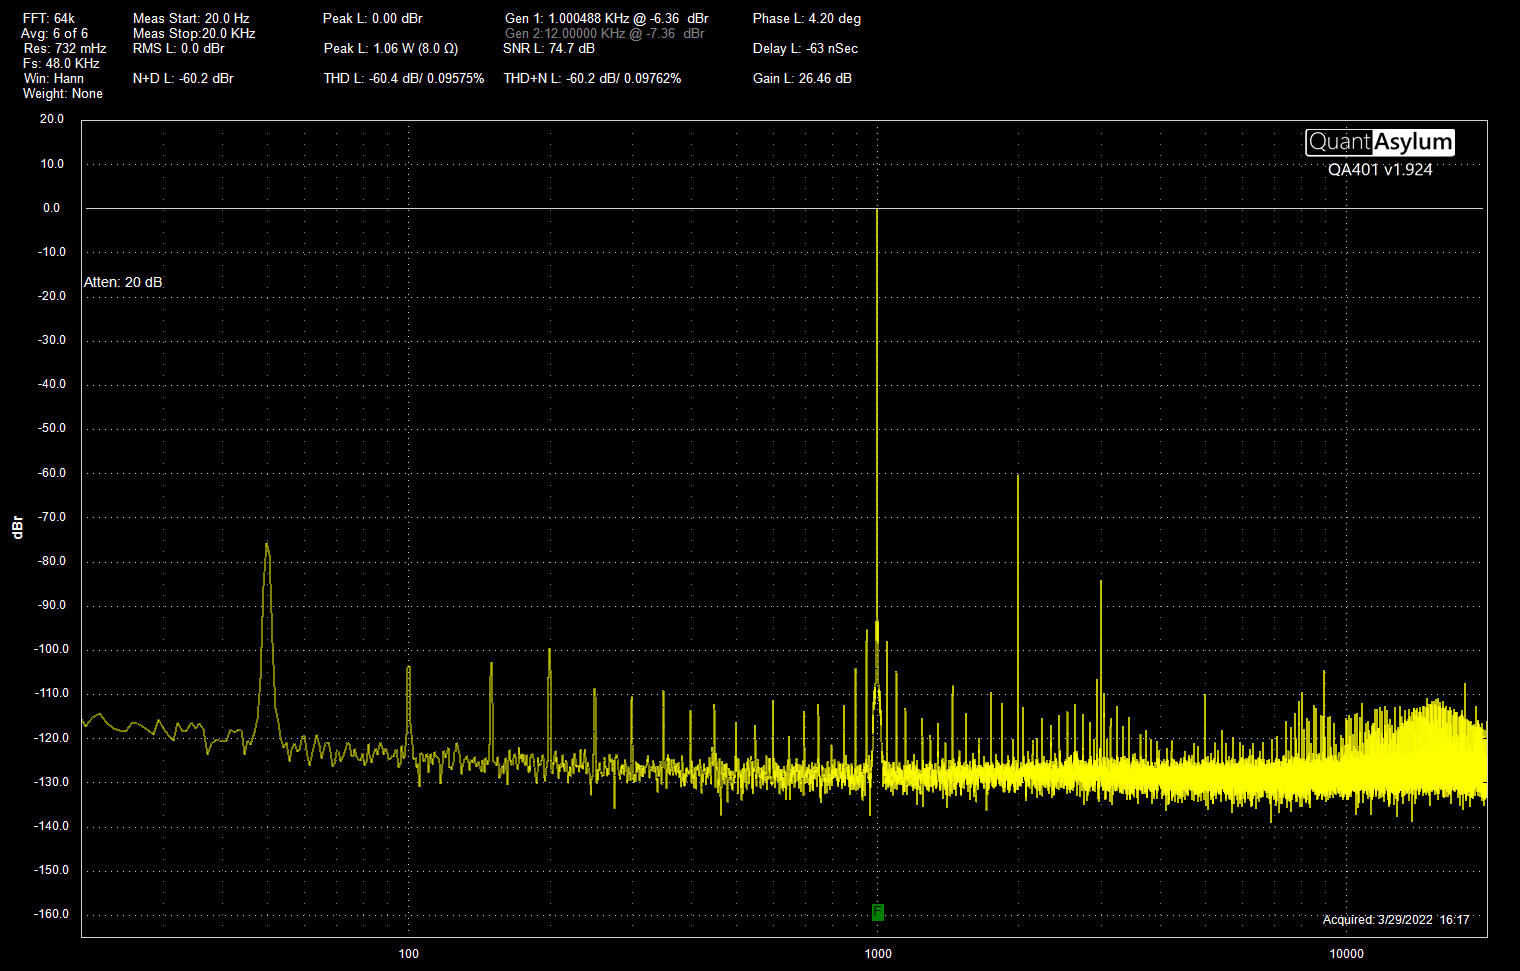Select the 'Fs: 48.0 KHz' sample rate
Image resolution: width=1520 pixels, height=971 pixels.
point(61,63)
